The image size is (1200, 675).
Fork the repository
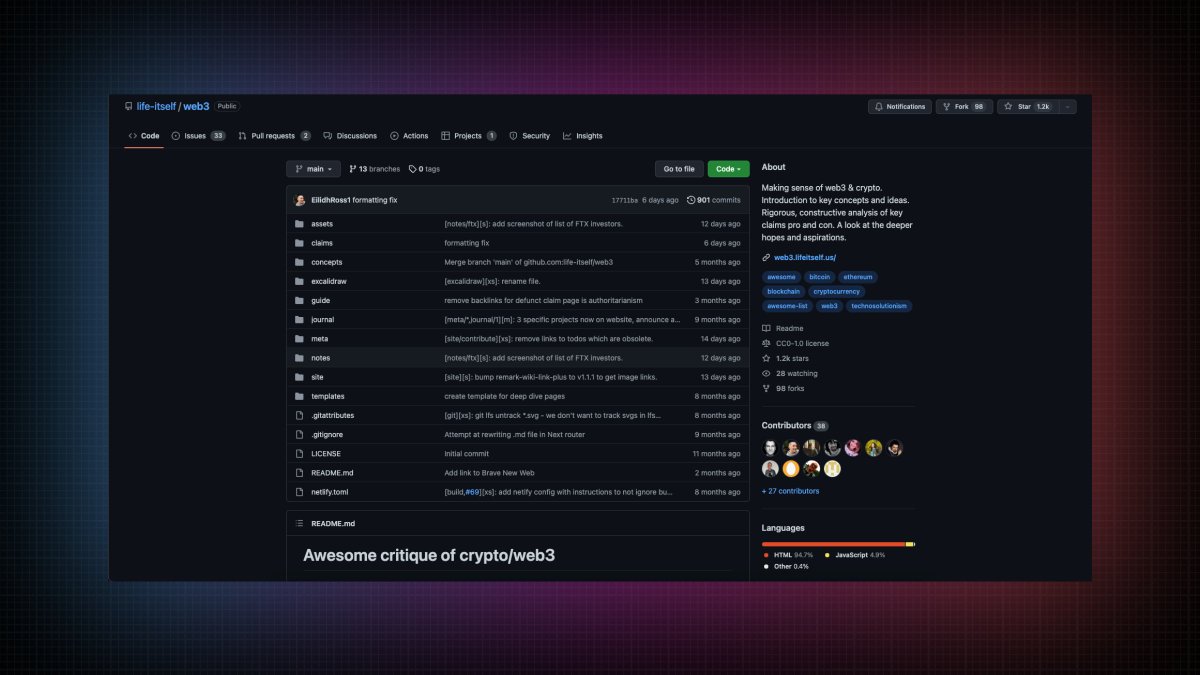965,107
